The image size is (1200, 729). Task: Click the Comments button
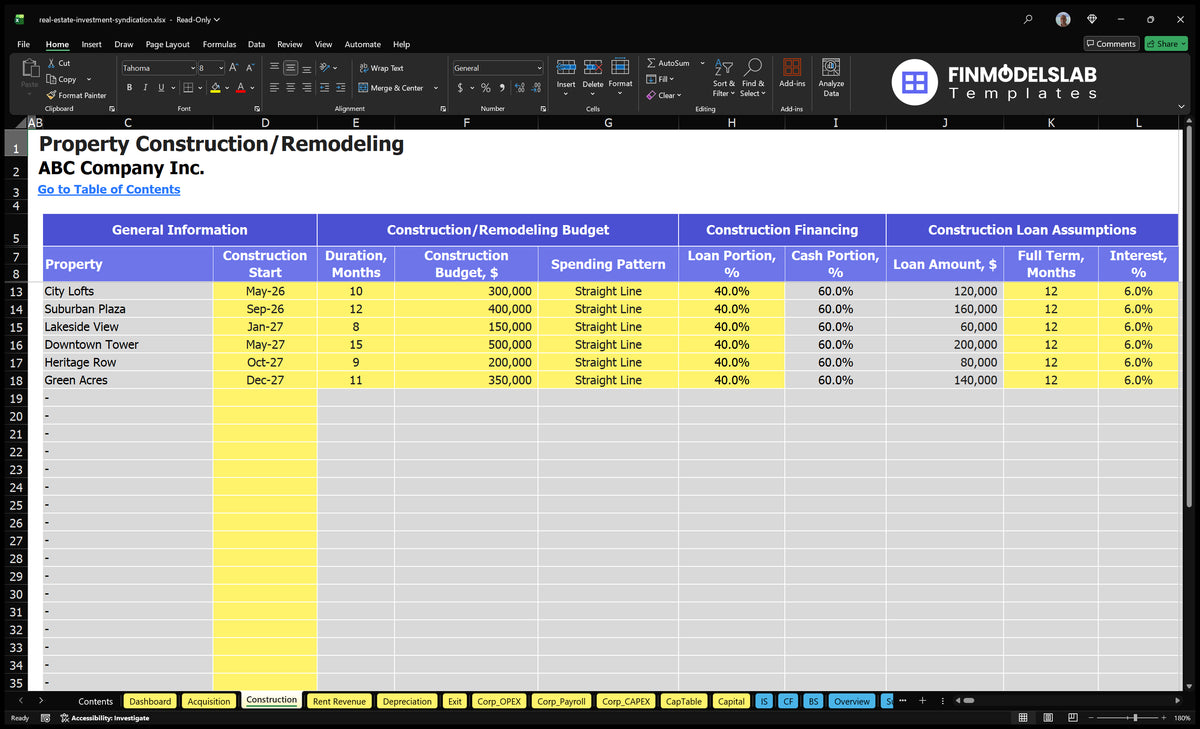pyautogui.click(x=1111, y=44)
